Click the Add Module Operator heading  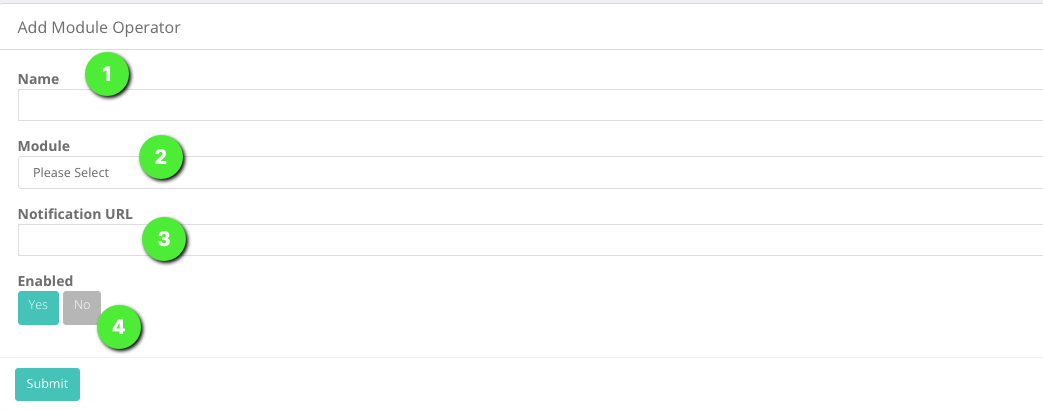coord(98,27)
